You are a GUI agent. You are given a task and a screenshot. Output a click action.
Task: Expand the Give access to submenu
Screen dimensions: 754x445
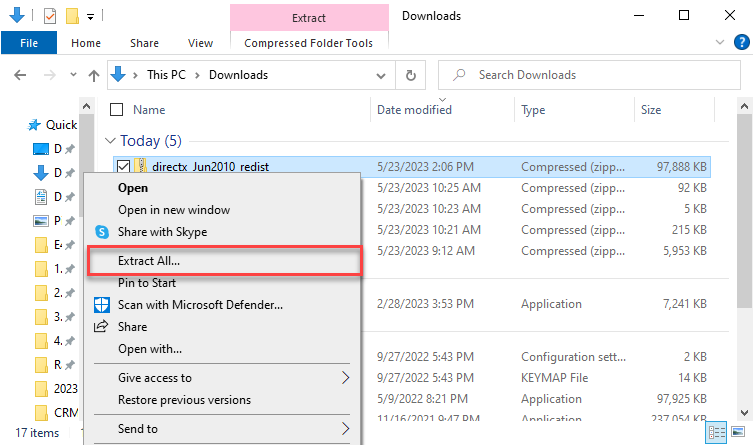(x=346, y=378)
